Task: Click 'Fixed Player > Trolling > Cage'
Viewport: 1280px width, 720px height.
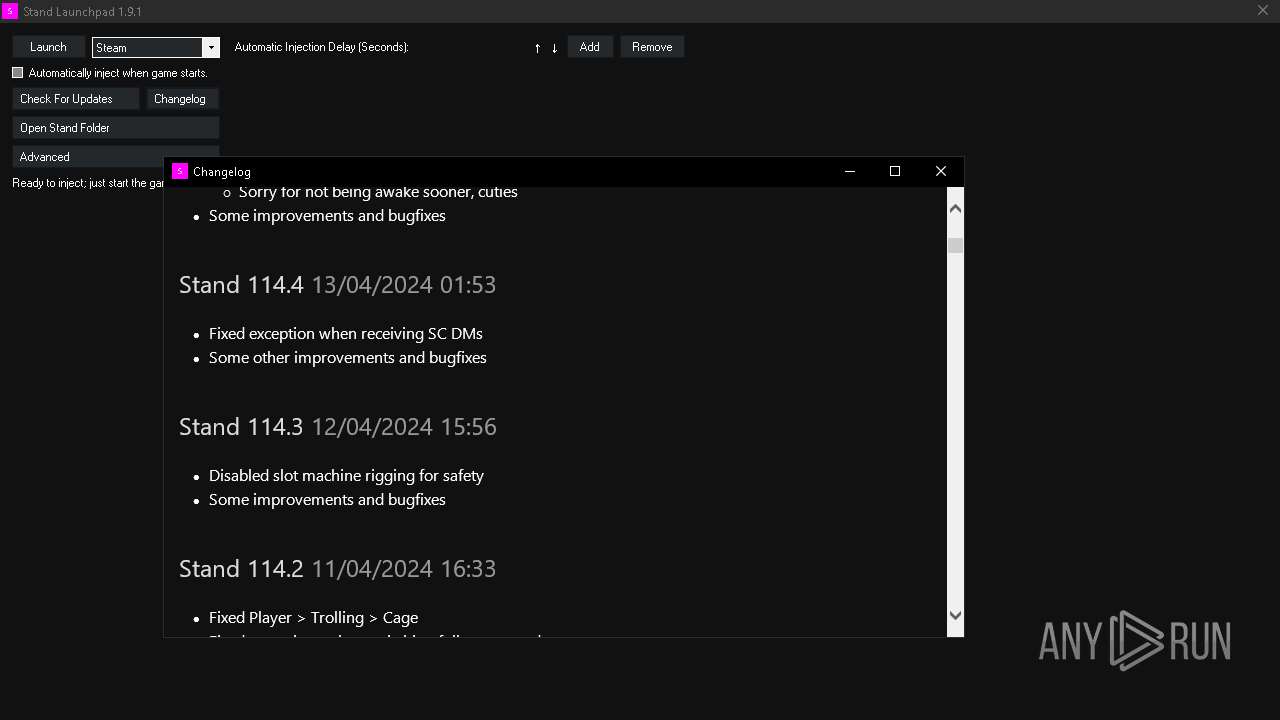Action: (313, 618)
